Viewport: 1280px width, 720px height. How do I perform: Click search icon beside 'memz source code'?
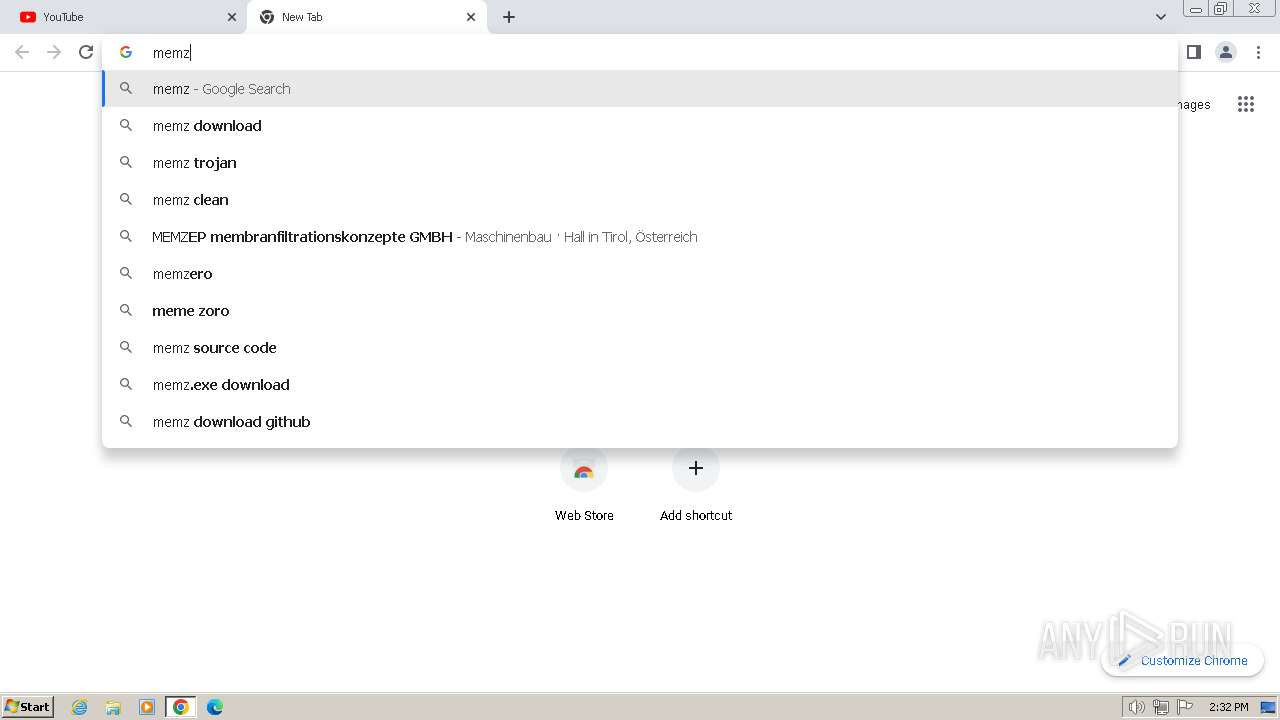coord(126,347)
